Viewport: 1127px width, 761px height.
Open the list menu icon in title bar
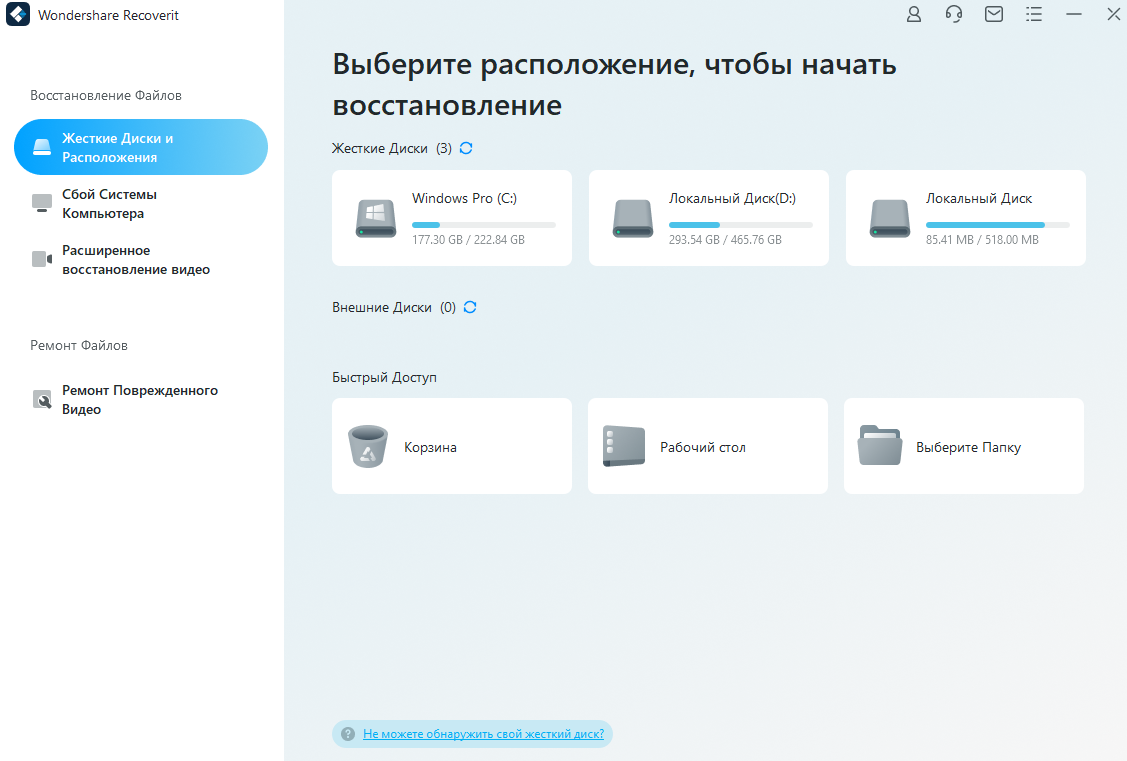1034,14
